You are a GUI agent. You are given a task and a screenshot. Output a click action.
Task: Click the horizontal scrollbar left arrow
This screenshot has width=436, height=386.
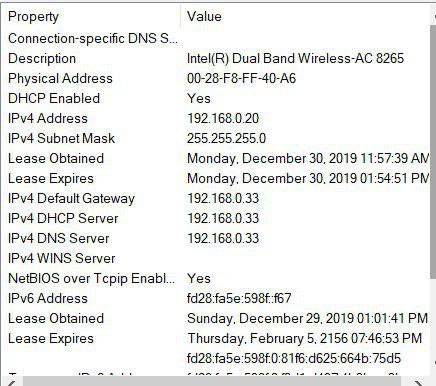[11, 382]
